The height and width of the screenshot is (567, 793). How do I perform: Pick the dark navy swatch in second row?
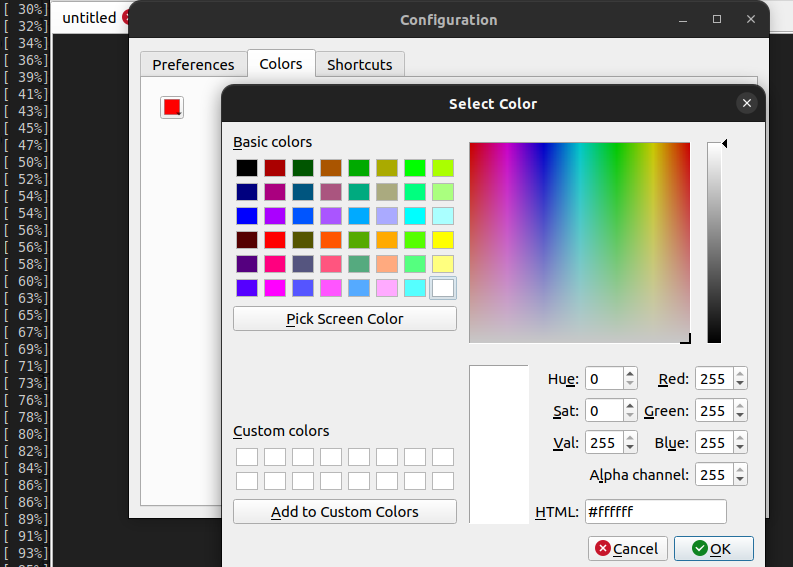pos(247,192)
